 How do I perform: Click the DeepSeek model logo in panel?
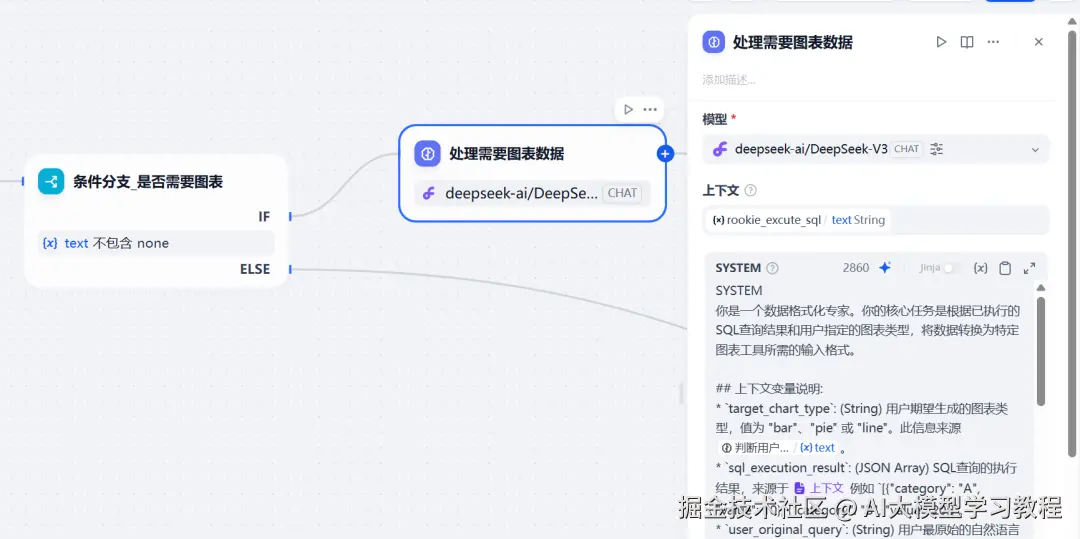click(x=720, y=149)
